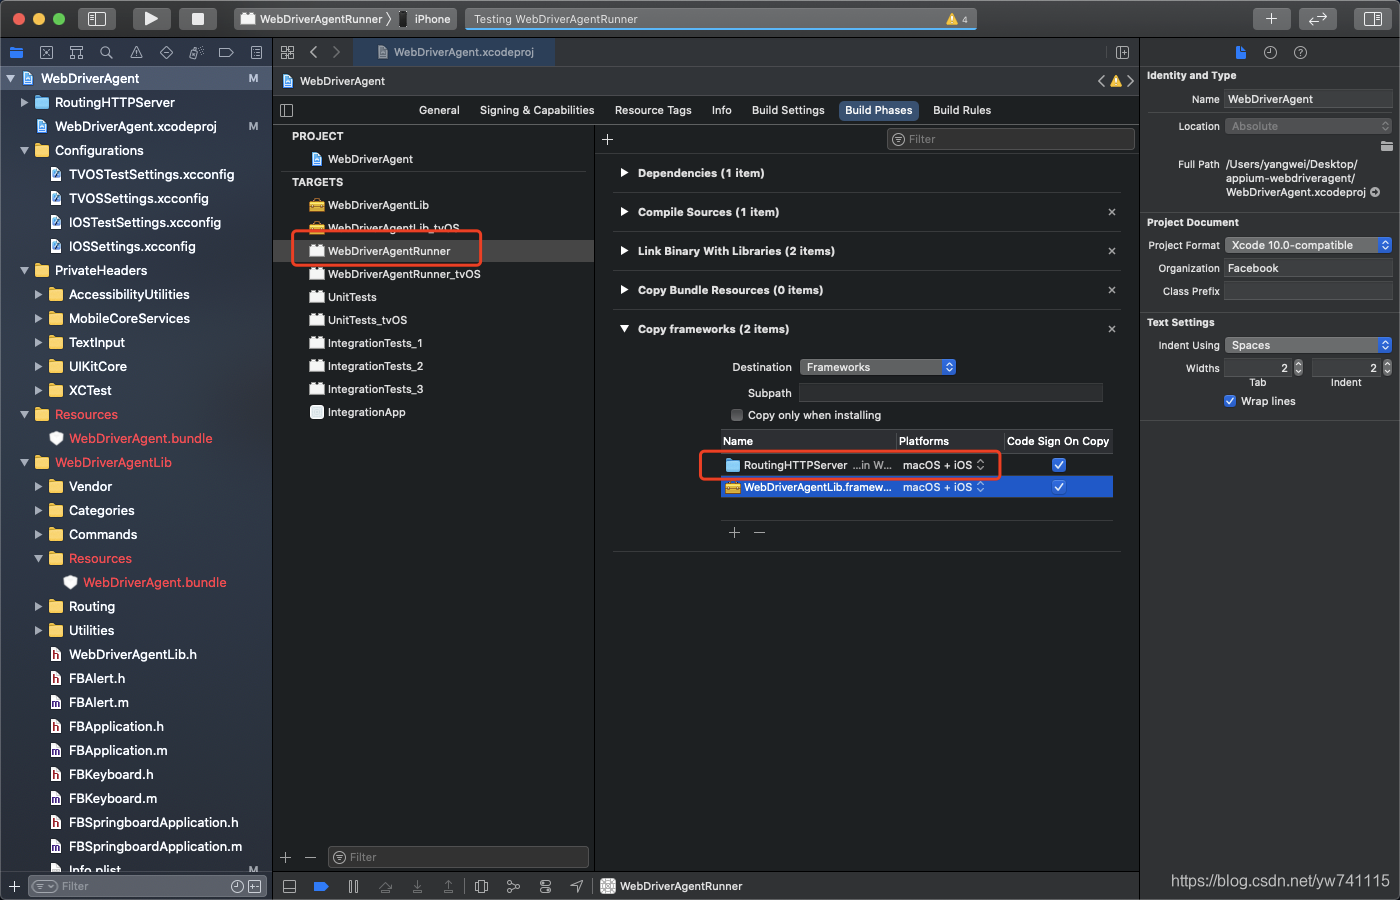Expand the Dependencies build phase

[624, 173]
